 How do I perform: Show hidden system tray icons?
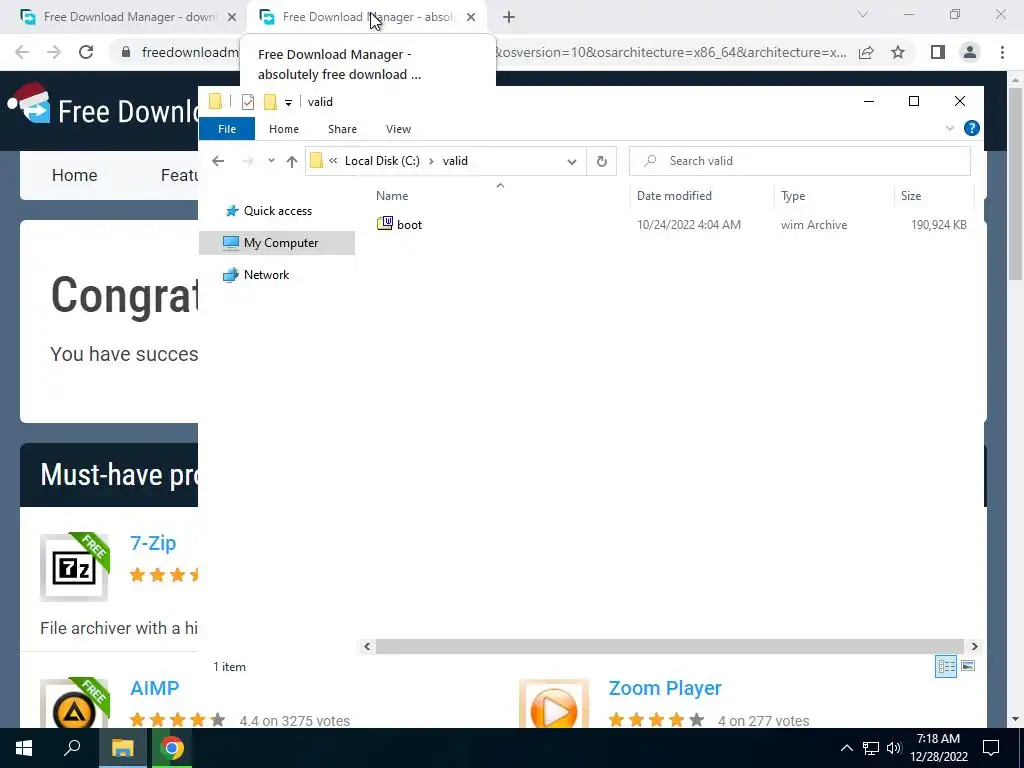[846, 748]
